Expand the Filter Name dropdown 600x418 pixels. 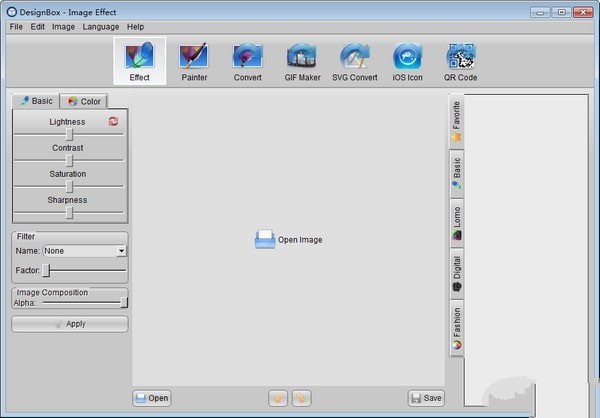point(121,251)
